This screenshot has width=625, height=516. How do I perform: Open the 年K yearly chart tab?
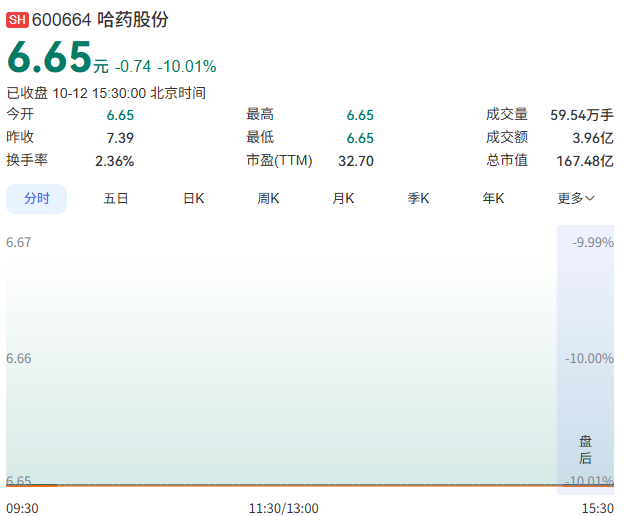tap(493, 198)
